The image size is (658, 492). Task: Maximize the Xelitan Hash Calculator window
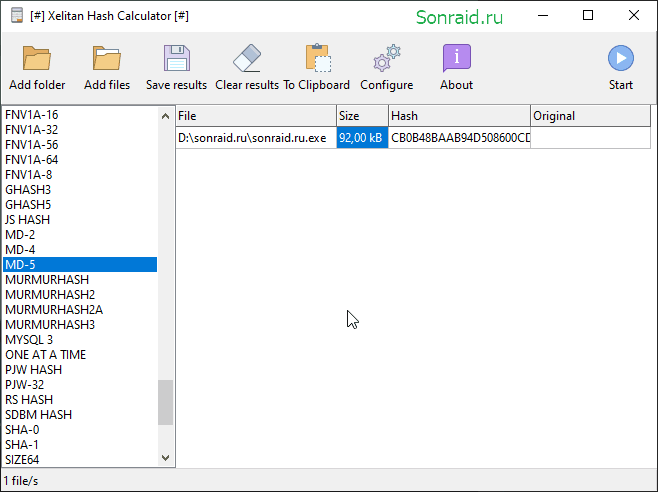pos(588,16)
